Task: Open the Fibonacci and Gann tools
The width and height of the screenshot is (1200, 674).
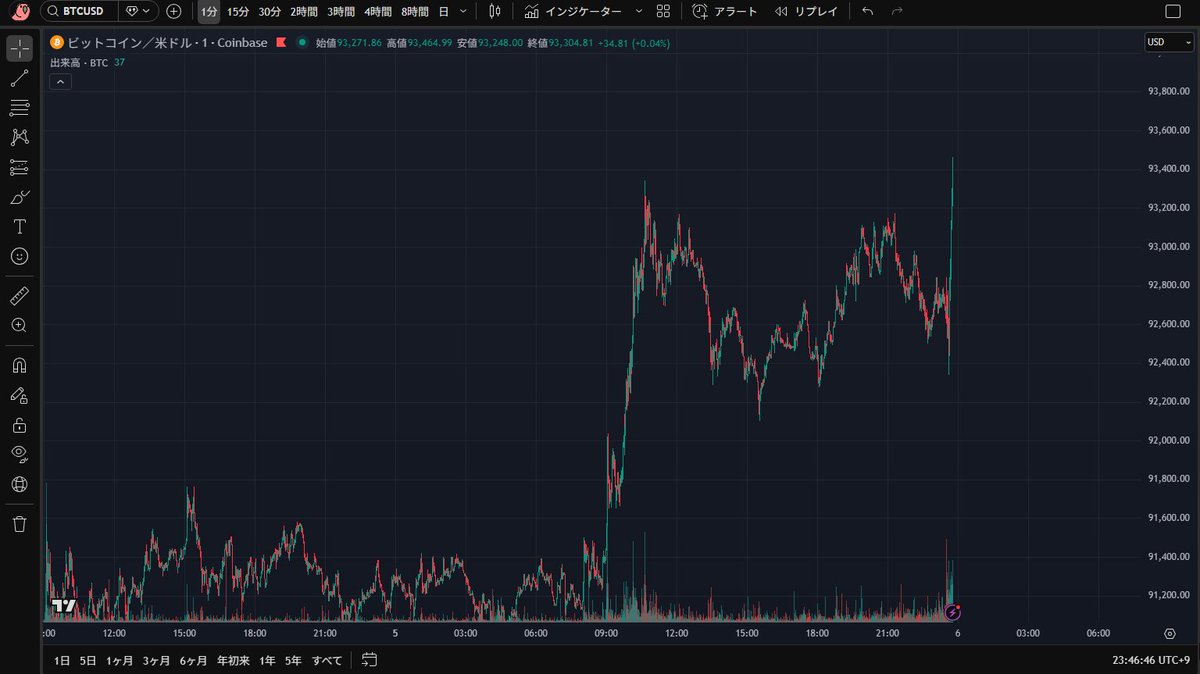Action: click(x=19, y=108)
